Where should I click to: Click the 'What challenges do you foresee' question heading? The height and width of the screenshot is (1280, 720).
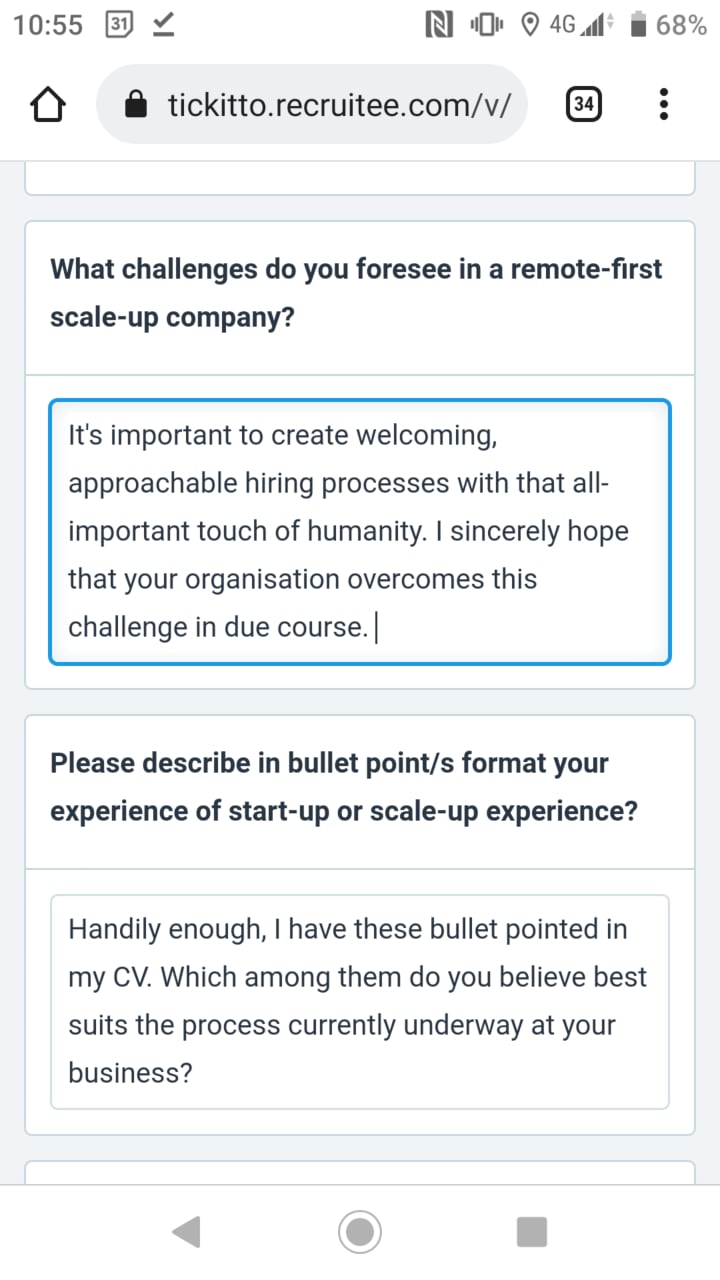(x=356, y=293)
